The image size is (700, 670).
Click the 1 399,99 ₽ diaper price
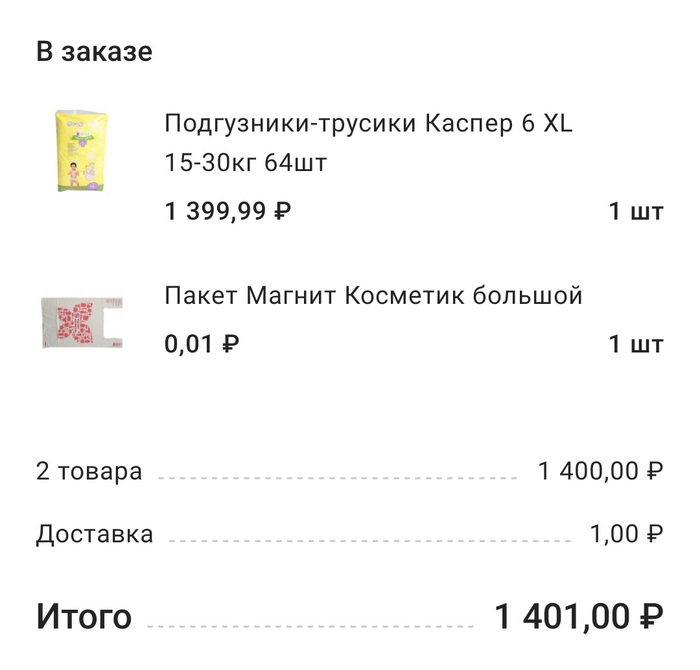[228, 211]
